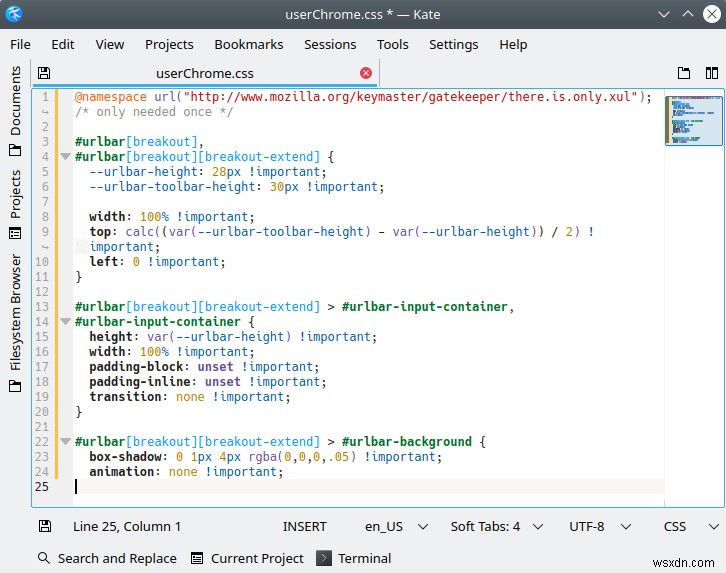Collapse the code fold at line 4
Screen dimensions: 726x573
(65, 156)
